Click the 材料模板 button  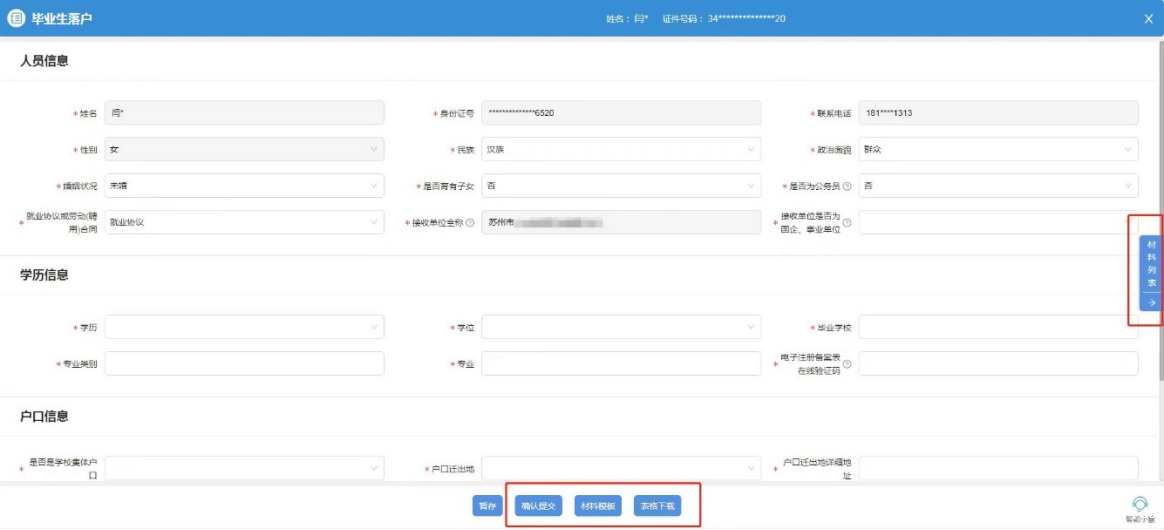coord(598,506)
